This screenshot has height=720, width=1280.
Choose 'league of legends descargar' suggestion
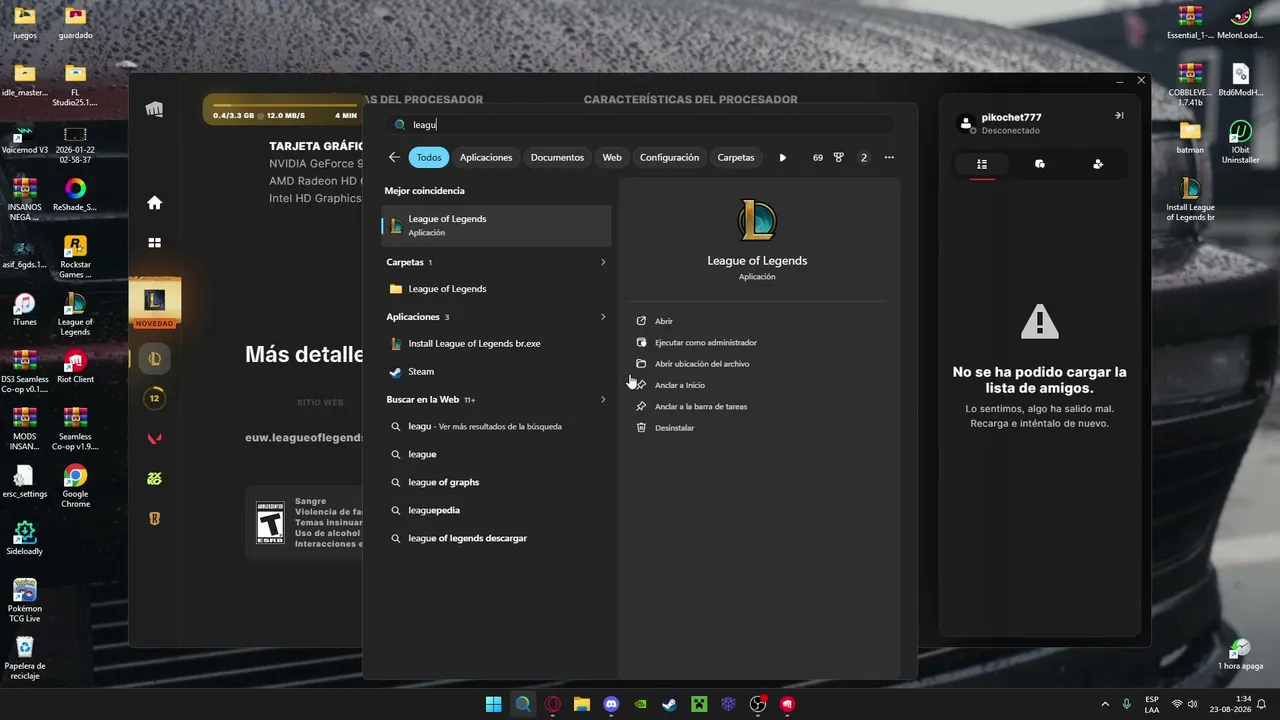click(x=496, y=538)
